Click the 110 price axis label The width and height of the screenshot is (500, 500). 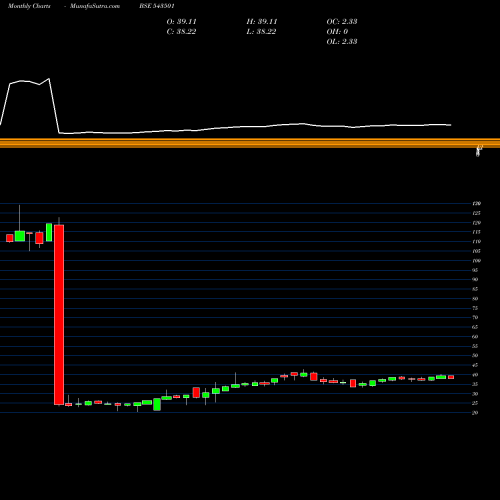click(476, 242)
